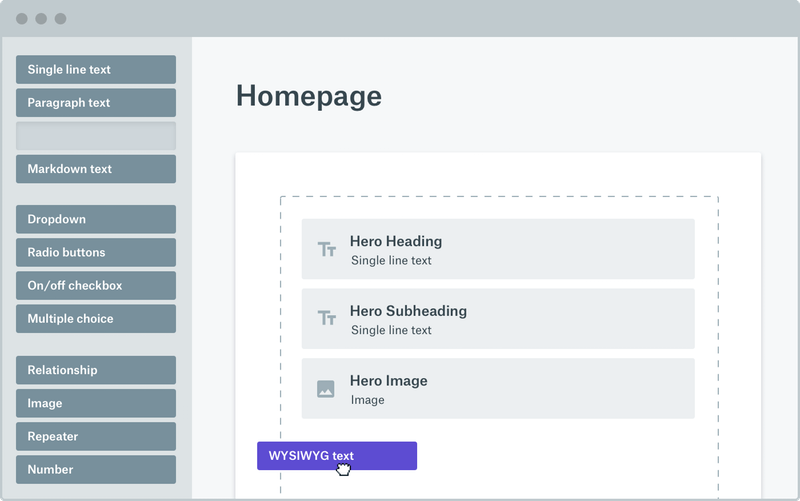The height and width of the screenshot is (501, 800).
Task: Choose the Paragraph text field type
Action: (96, 103)
